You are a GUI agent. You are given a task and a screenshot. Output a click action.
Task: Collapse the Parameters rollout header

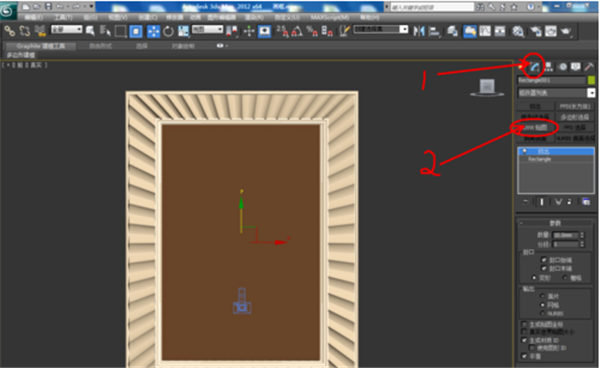click(555, 223)
